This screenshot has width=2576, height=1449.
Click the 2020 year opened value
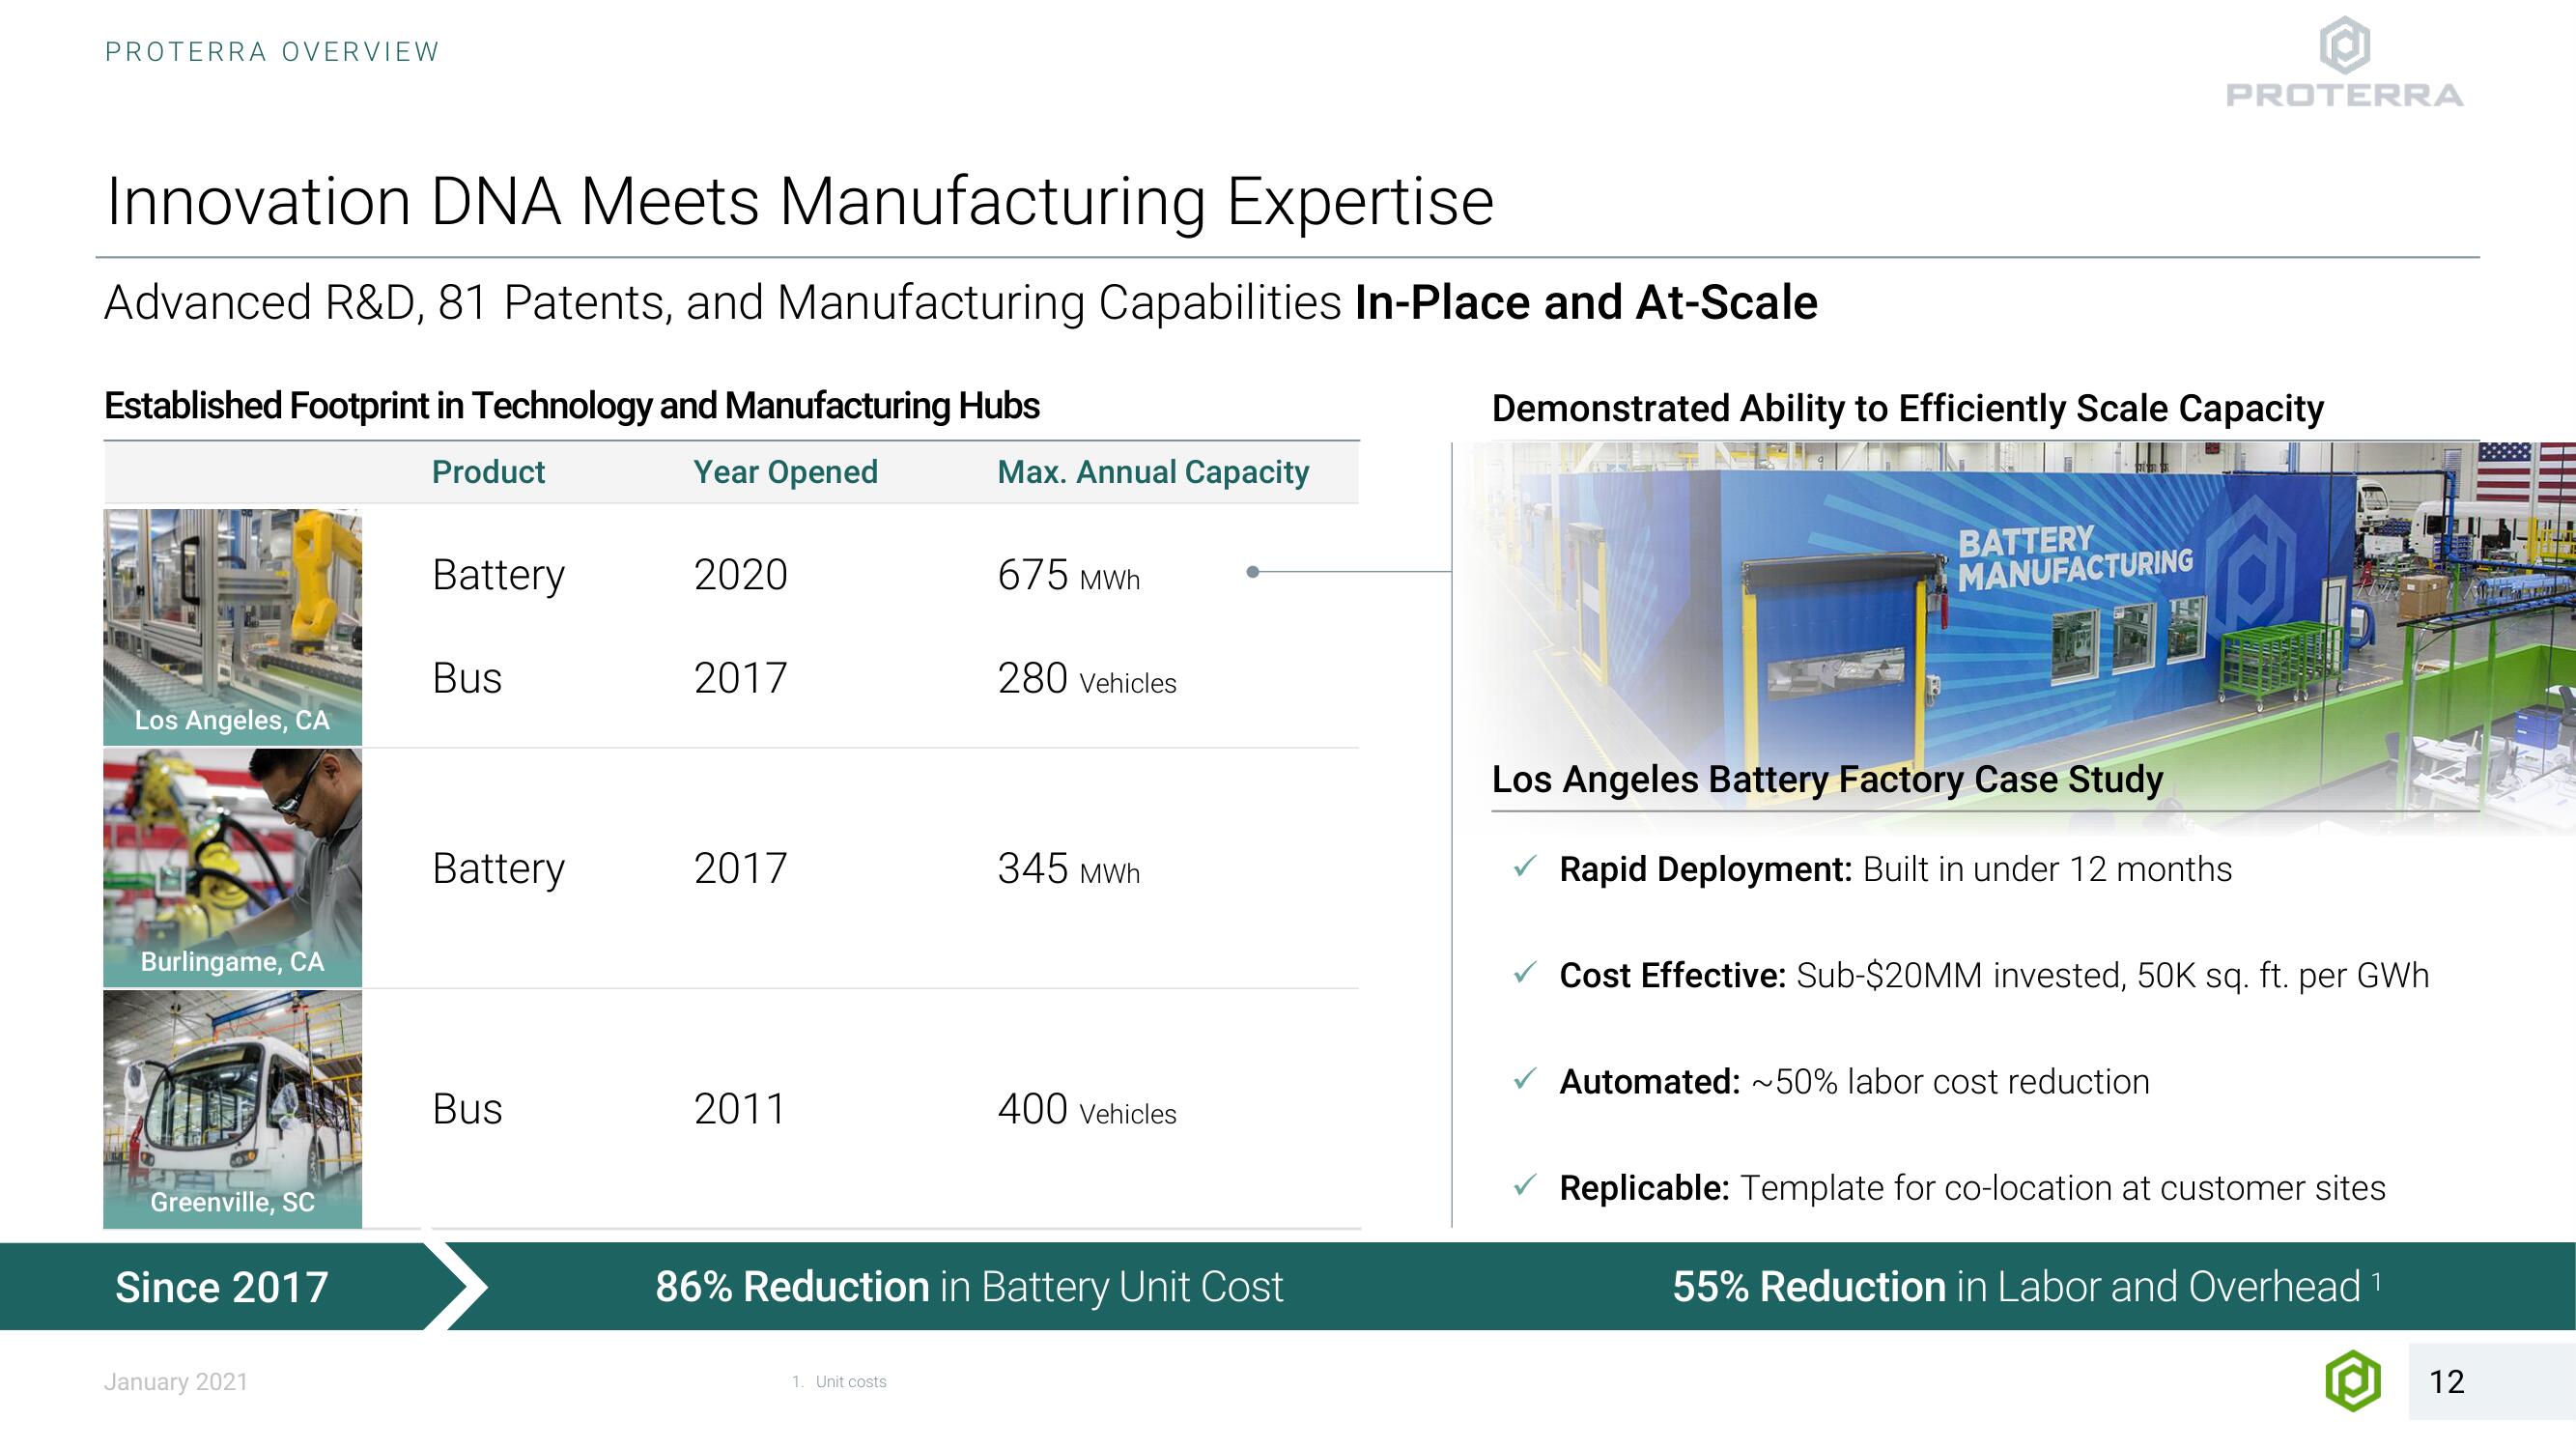[x=741, y=575]
